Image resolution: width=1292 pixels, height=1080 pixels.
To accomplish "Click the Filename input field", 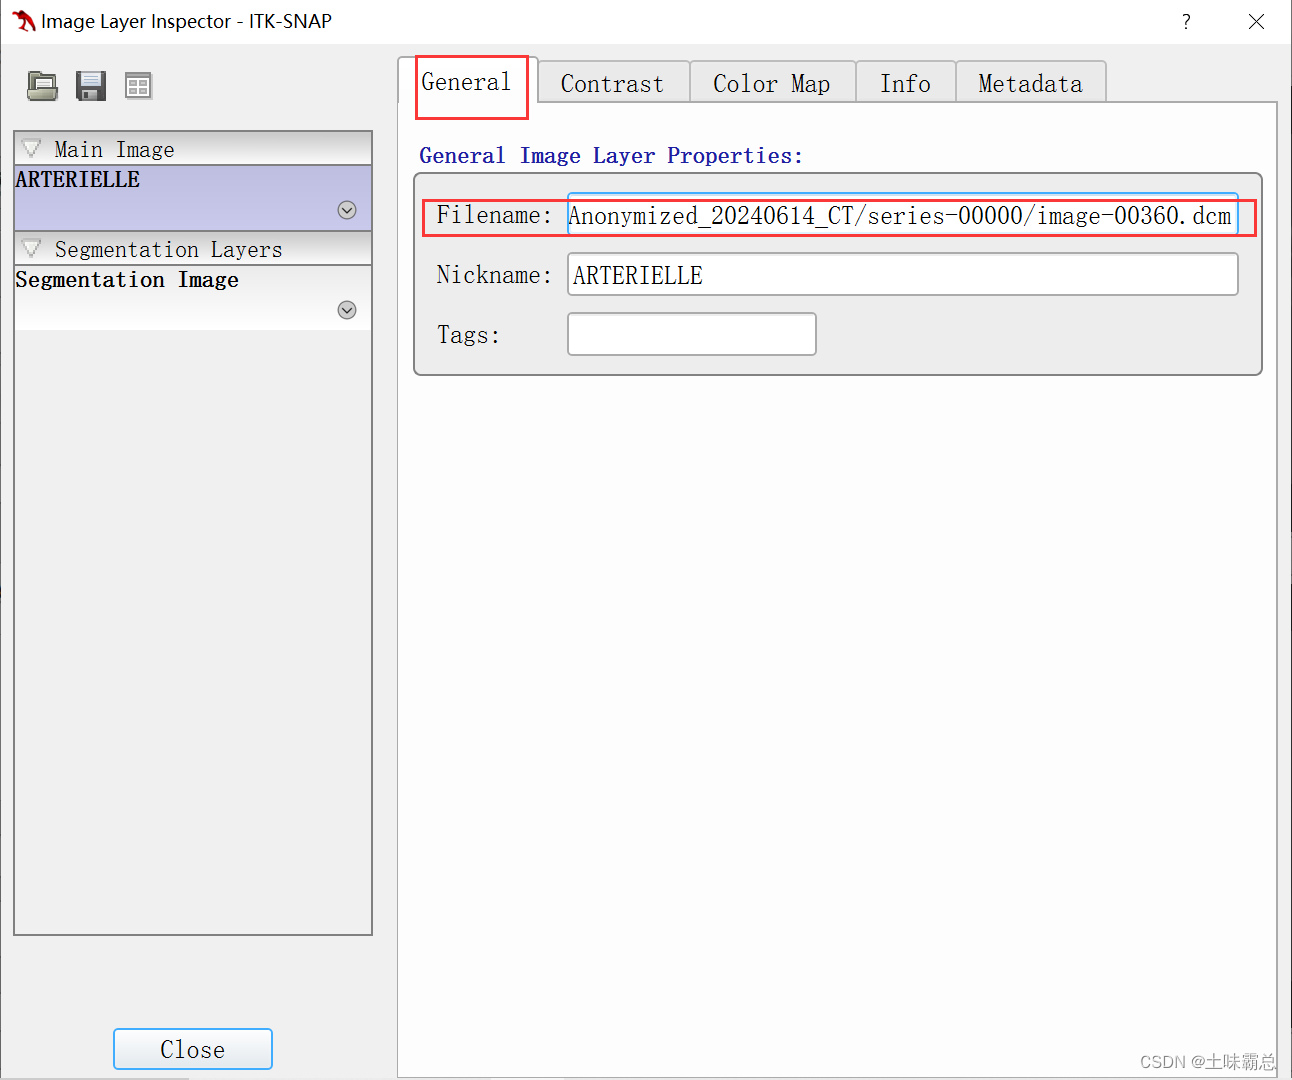I will pos(903,215).
